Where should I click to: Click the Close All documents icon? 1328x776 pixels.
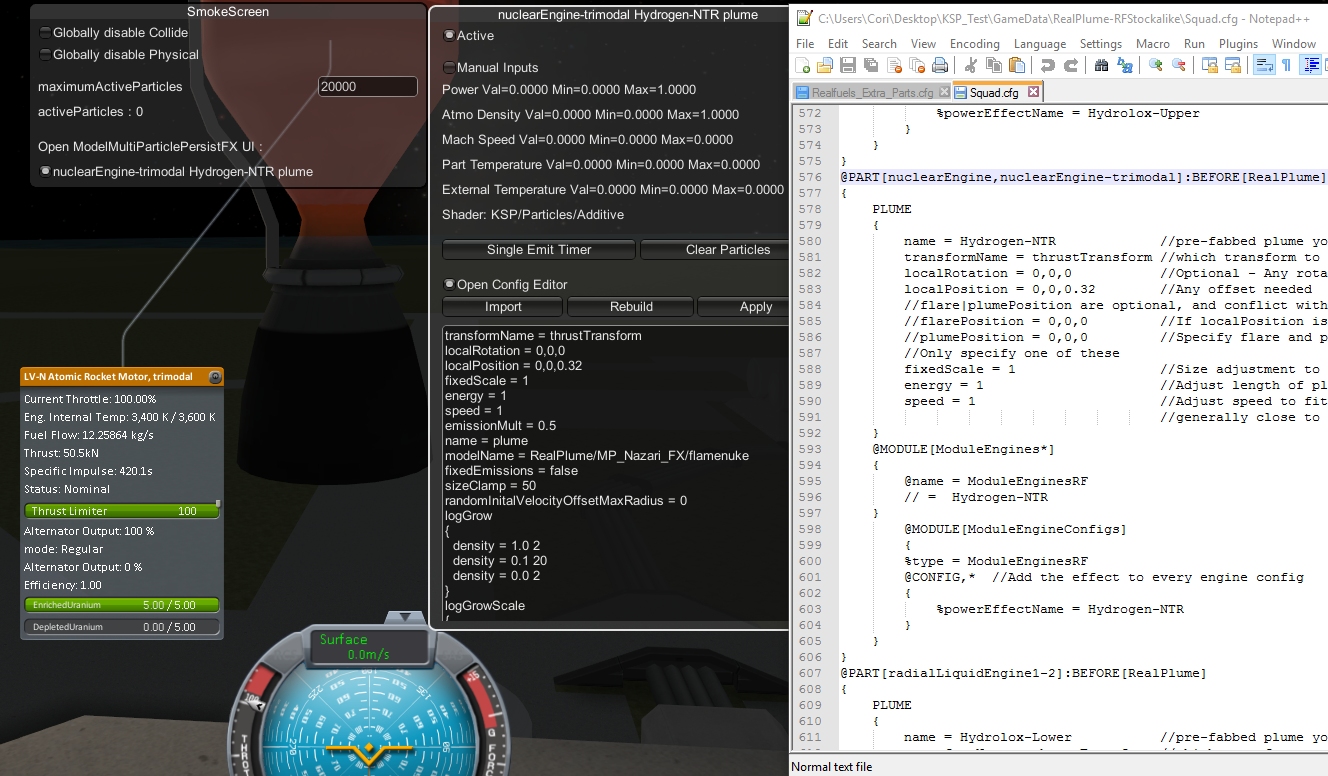(917, 65)
